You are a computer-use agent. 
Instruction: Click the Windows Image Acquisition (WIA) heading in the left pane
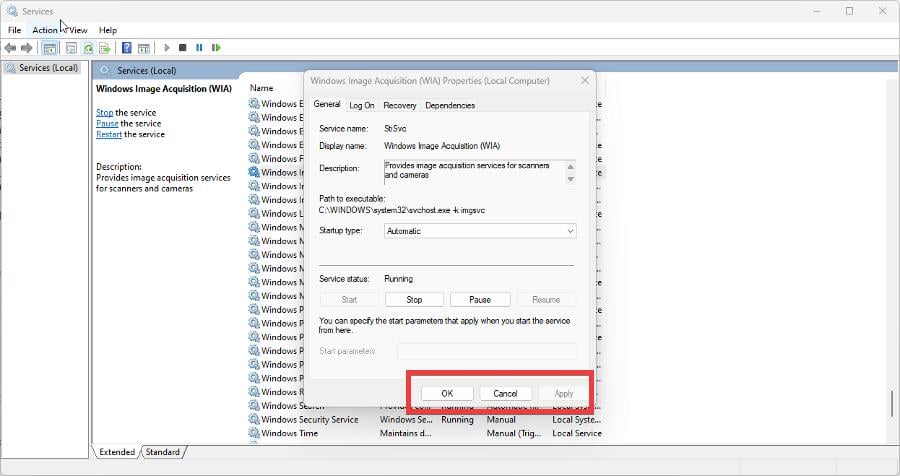coord(164,88)
